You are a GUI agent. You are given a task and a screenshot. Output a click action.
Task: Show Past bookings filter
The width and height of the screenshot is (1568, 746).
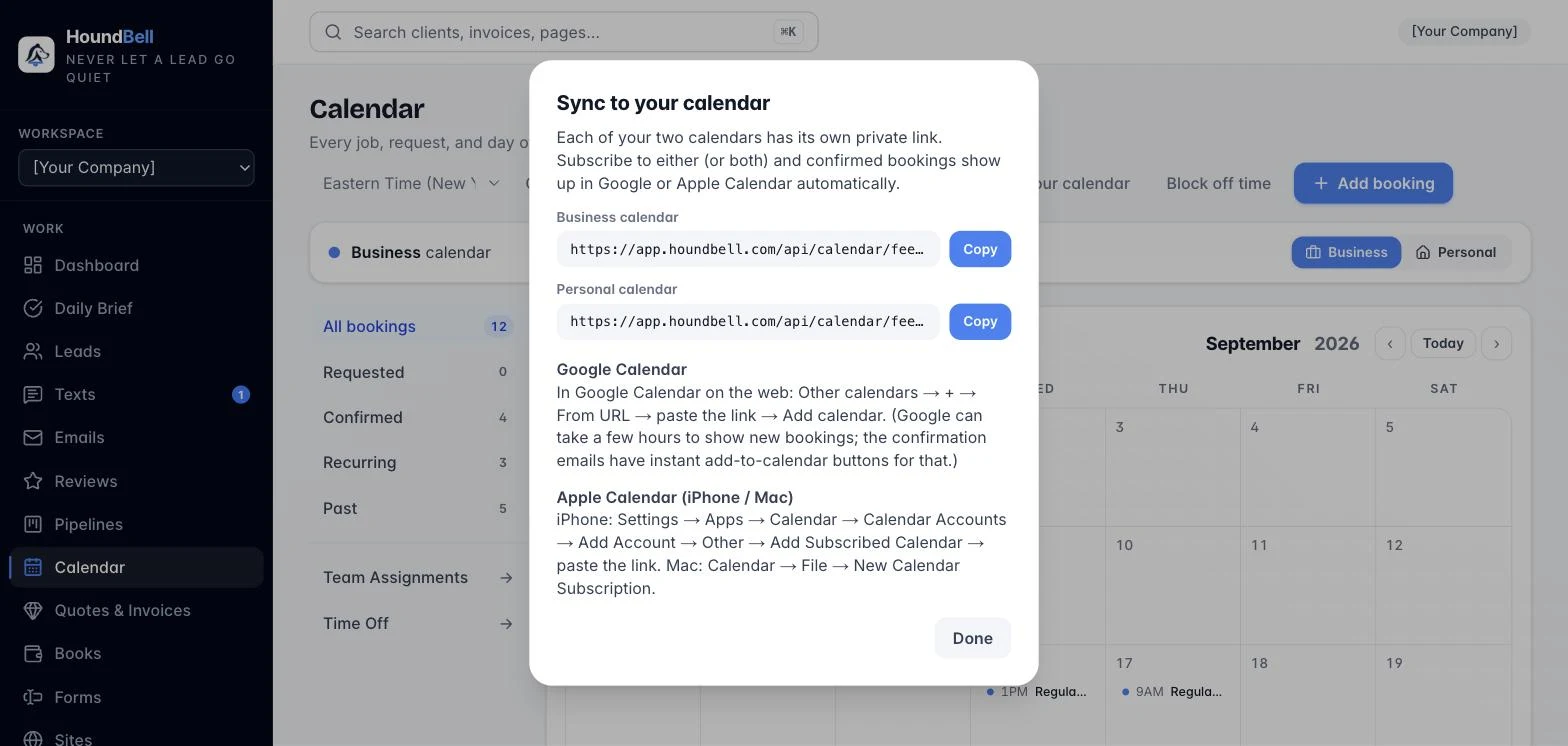(x=417, y=508)
